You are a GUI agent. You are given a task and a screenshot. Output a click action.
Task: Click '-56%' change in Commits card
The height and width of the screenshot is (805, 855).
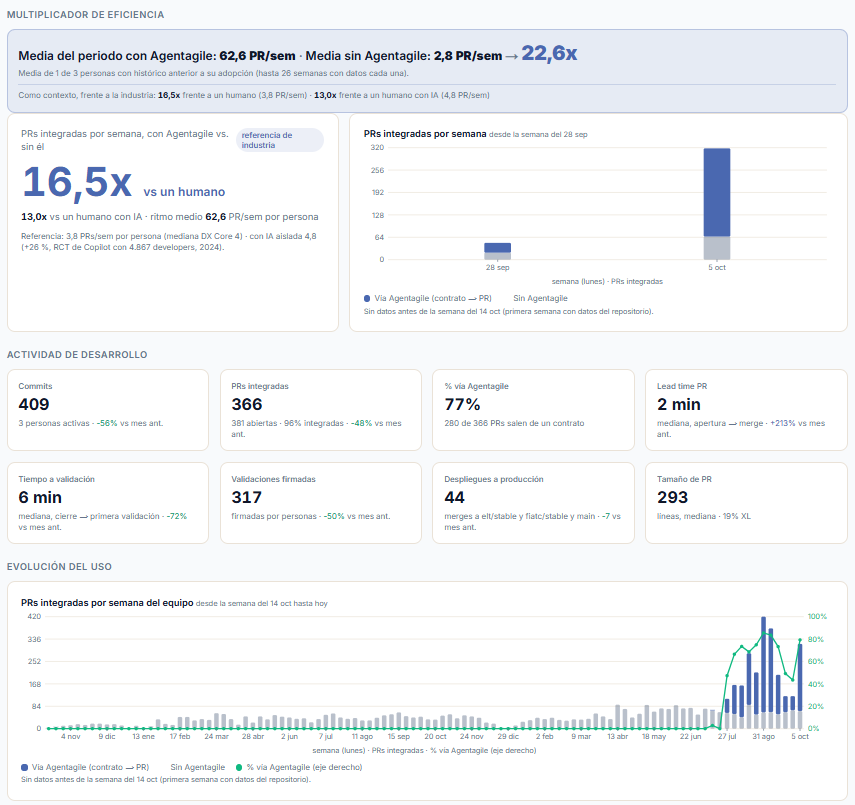coord(107,423)
